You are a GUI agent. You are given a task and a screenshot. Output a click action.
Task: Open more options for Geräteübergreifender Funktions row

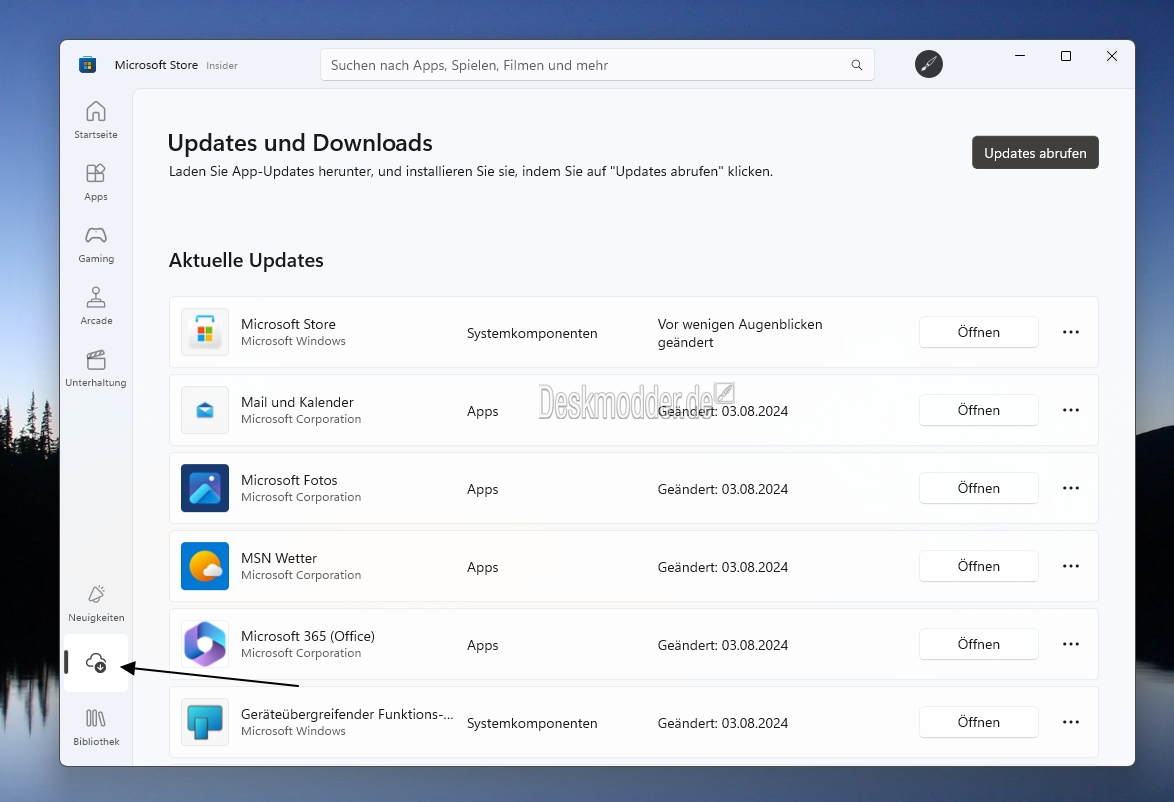click(1071, 722)
